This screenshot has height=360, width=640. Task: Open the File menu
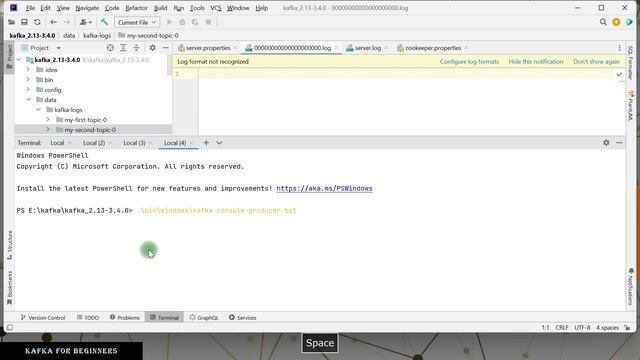coord(30,8)
